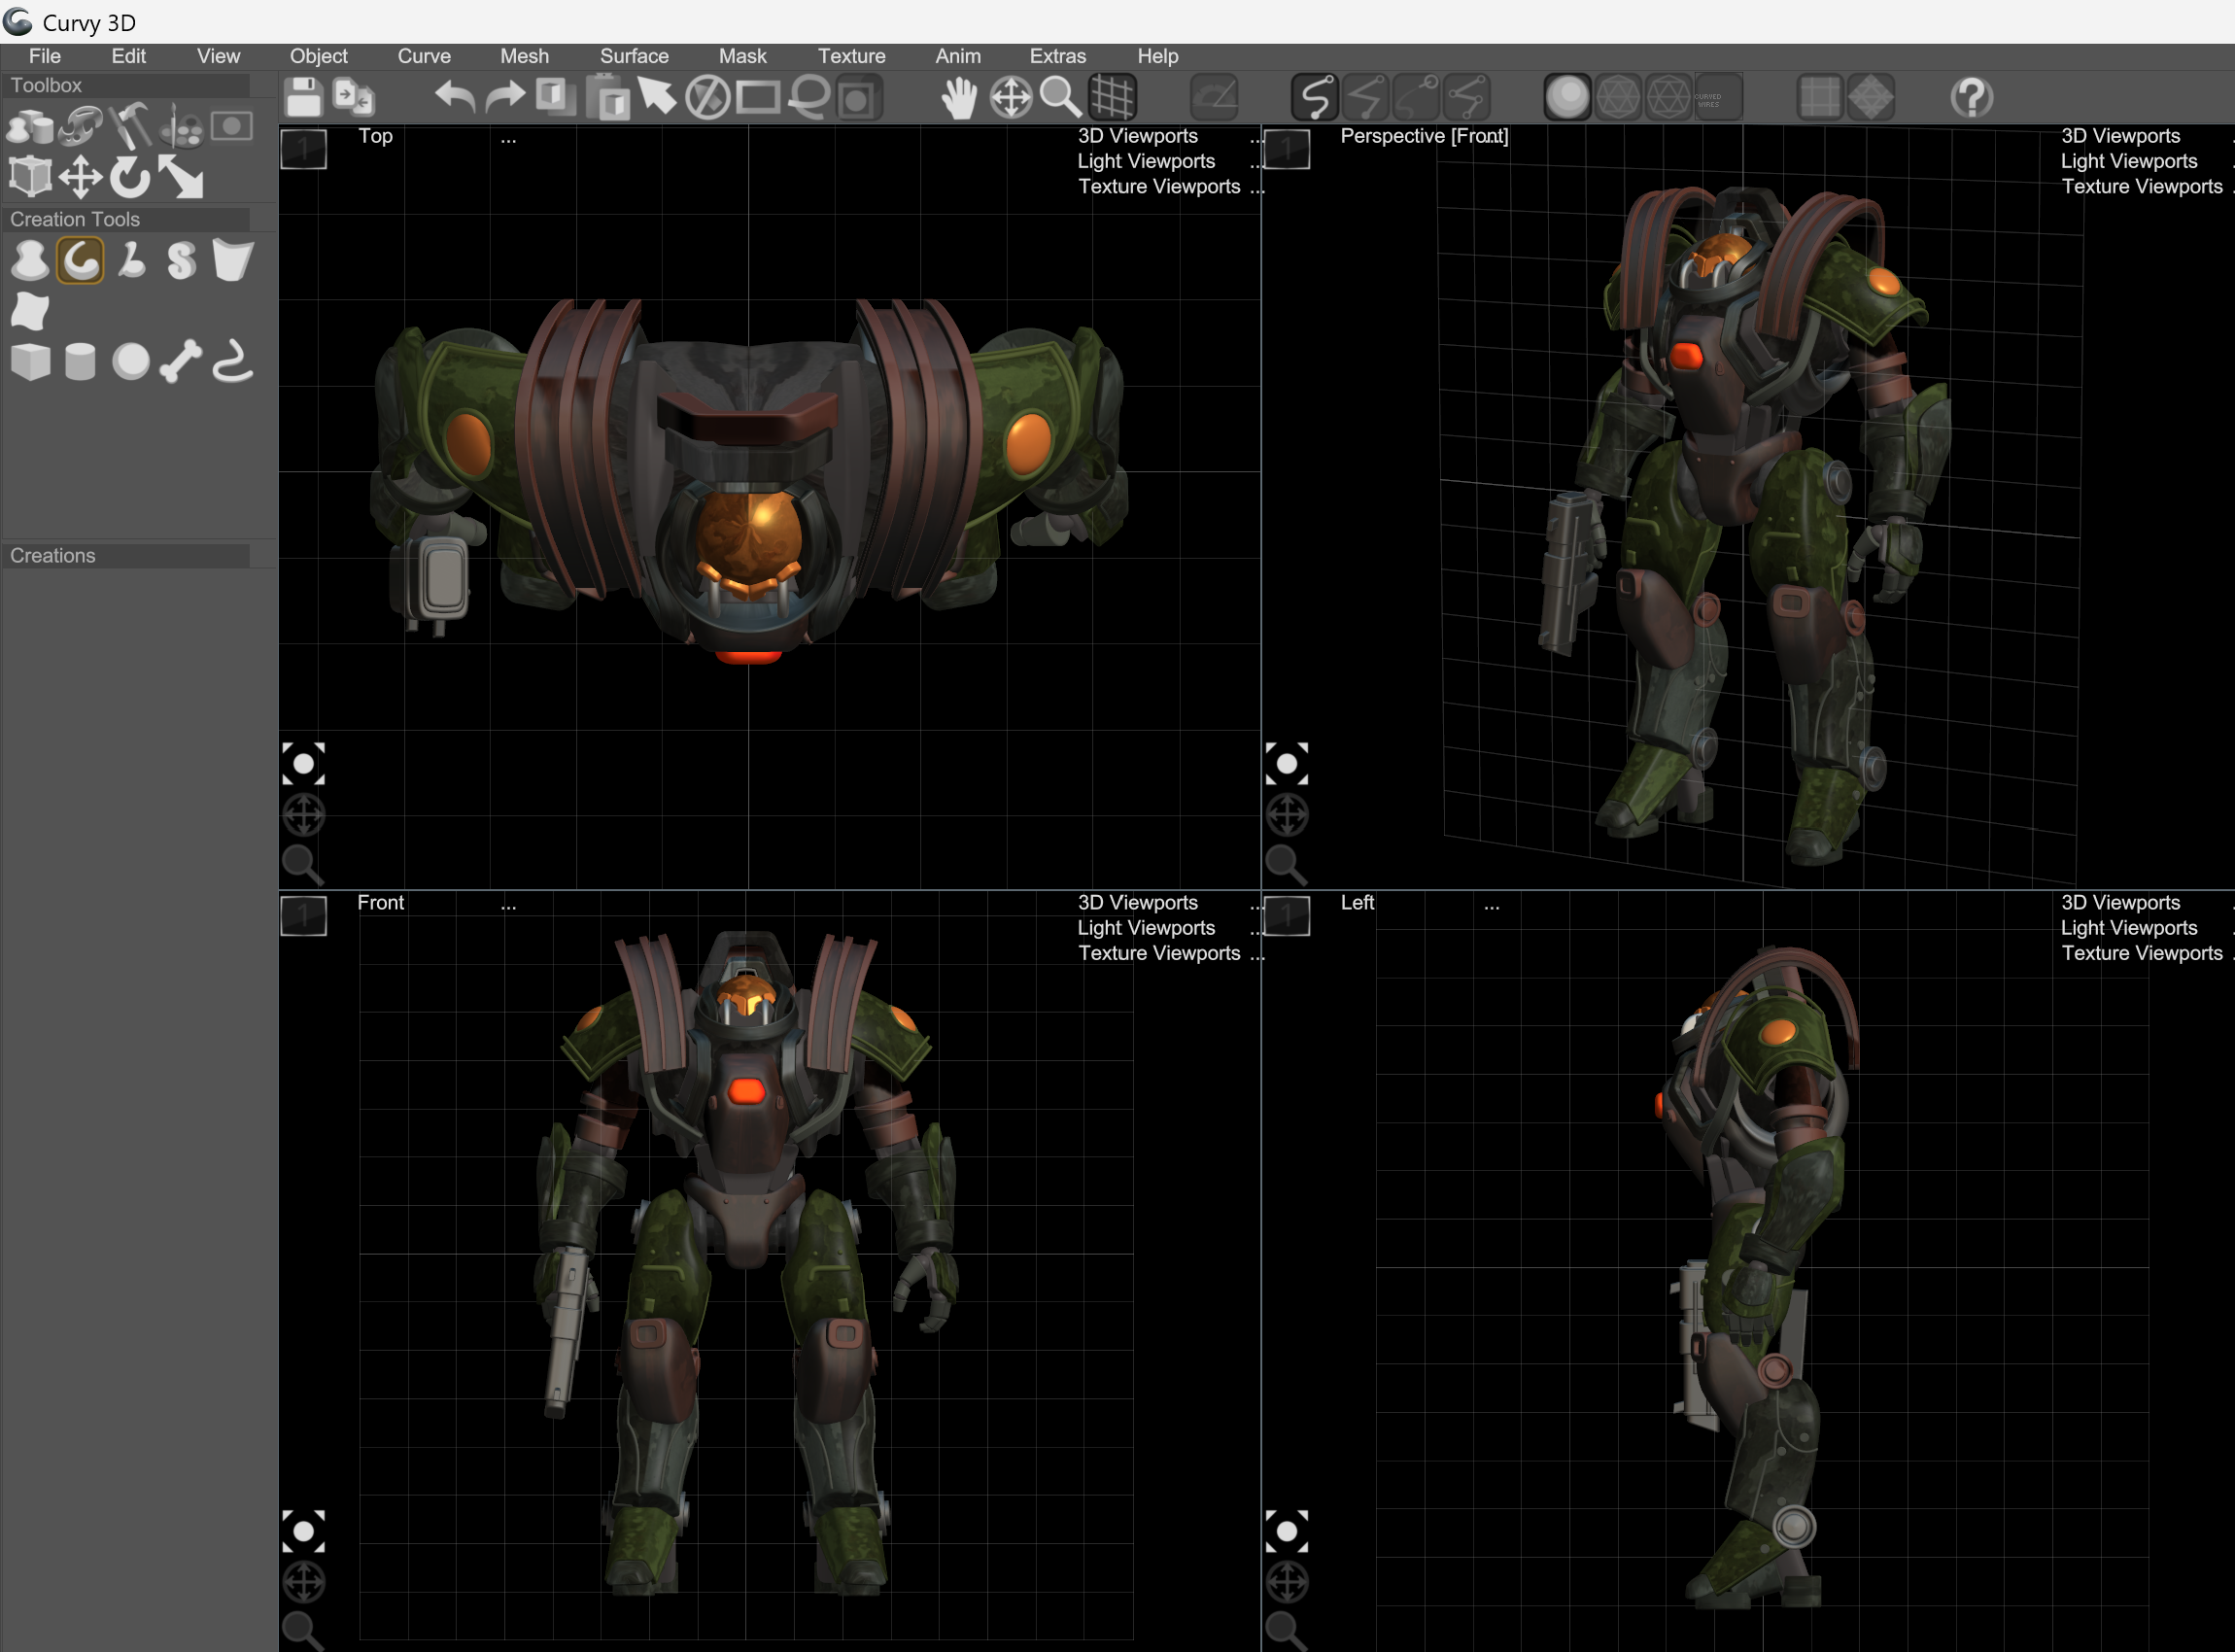Toggle the angular polyline curve mode
2235x1652 pixels.
[x=1365, y=97]
